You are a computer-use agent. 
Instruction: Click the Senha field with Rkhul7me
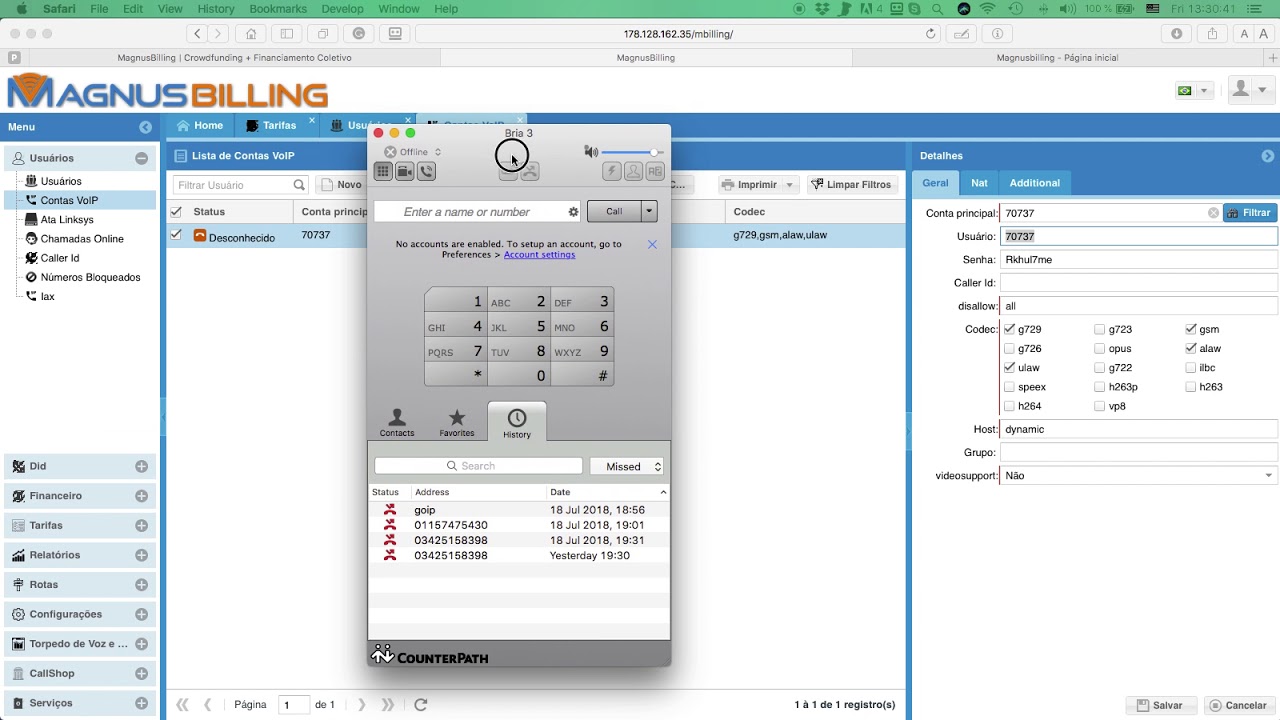pyautogui.click(x=1139, y=260)
